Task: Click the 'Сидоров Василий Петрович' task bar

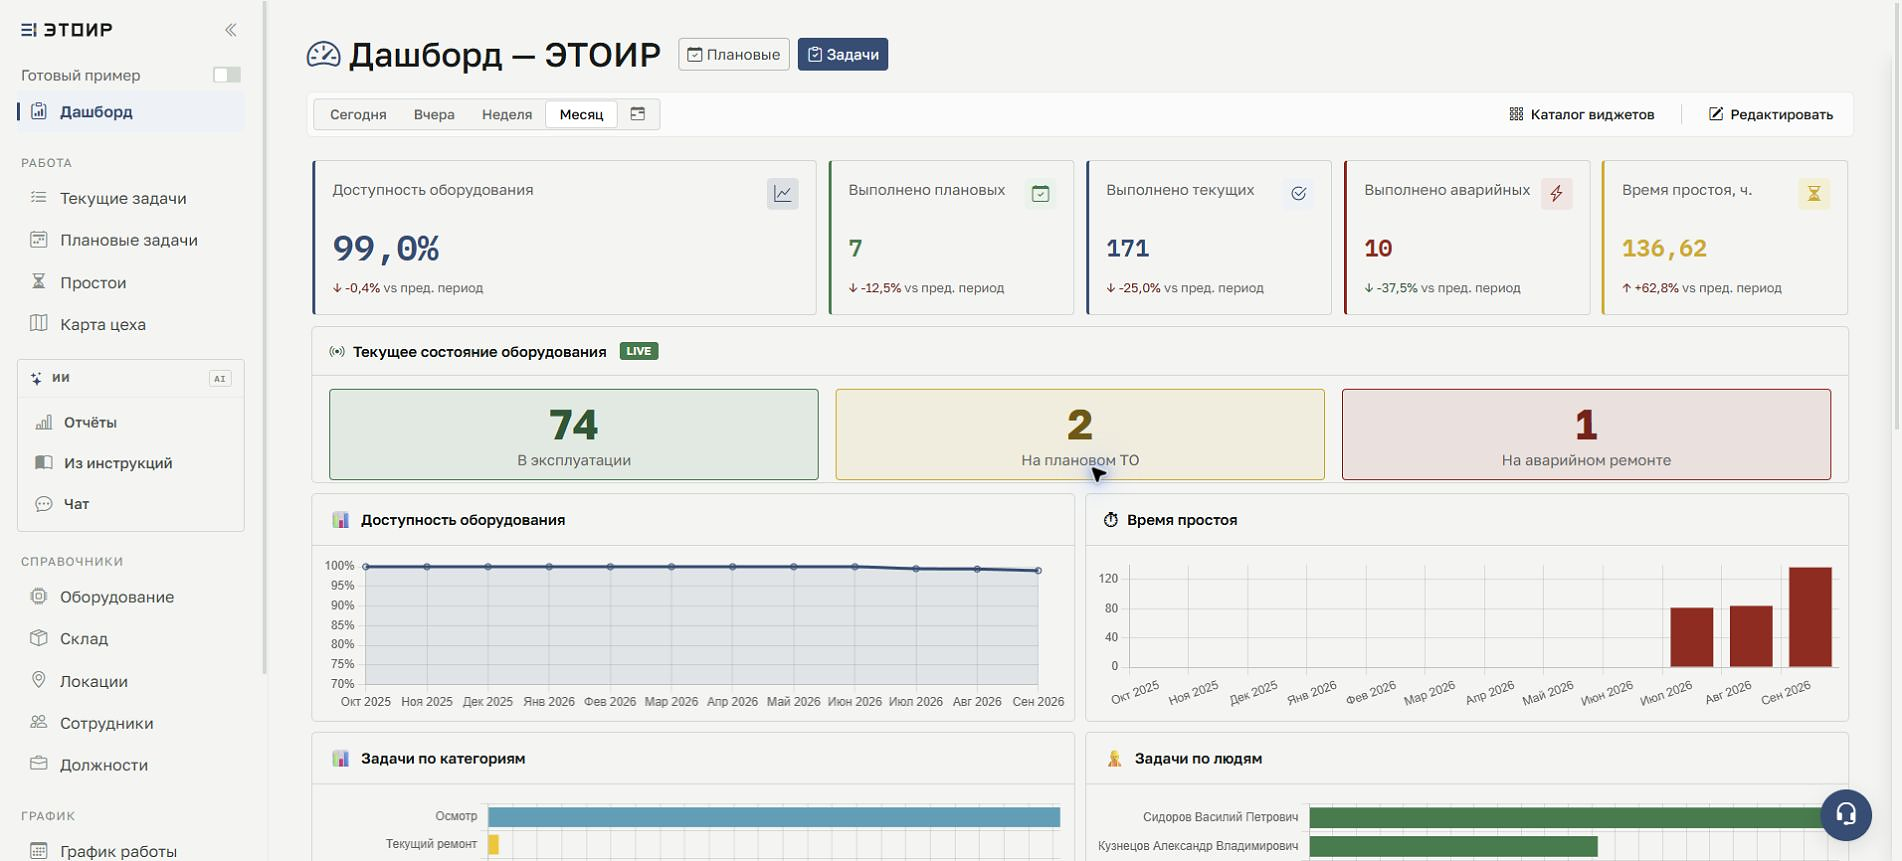Action: (1572, 817)
